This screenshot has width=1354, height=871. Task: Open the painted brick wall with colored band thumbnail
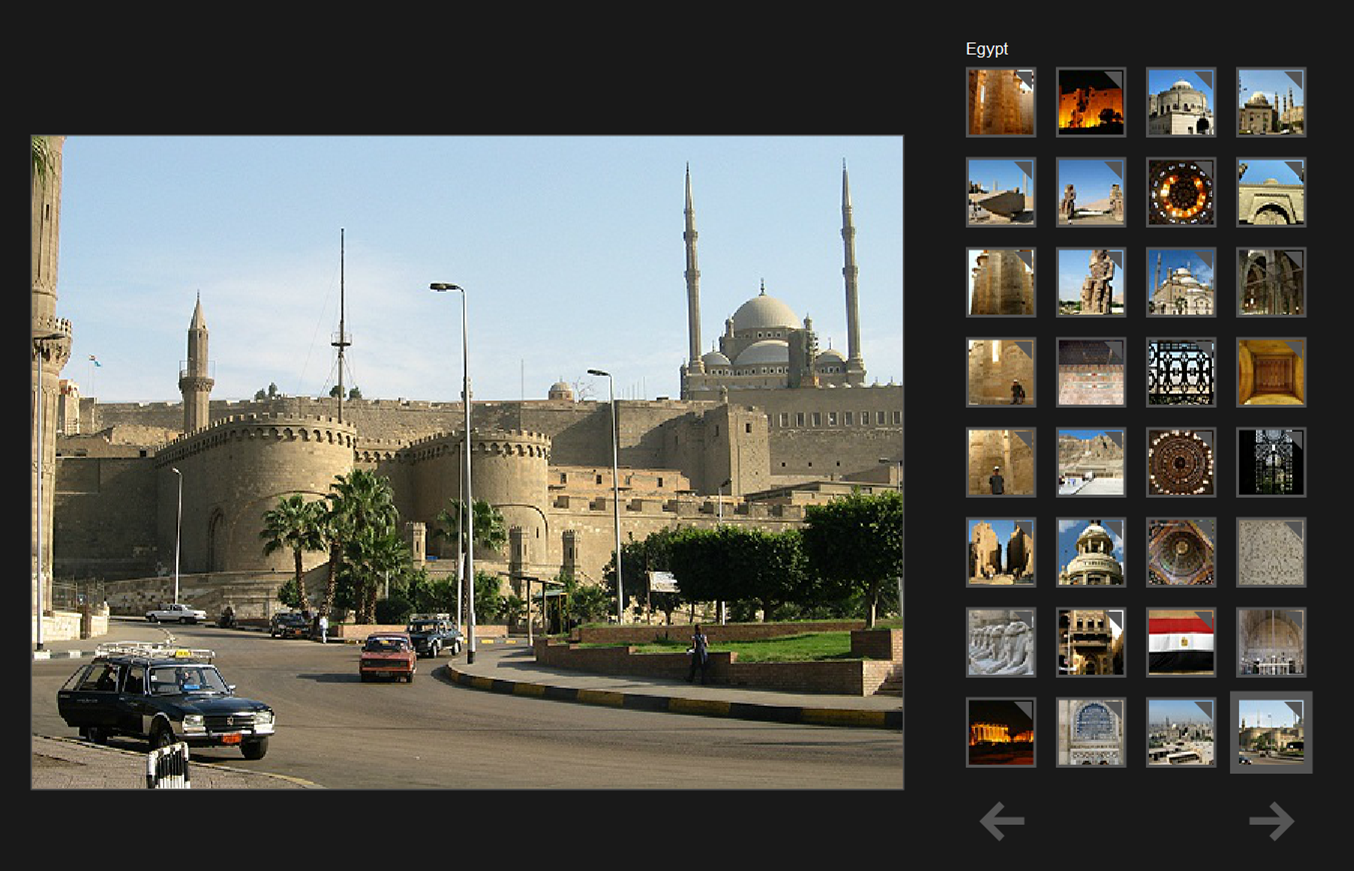pyautogui.click(x=1091, y=372)
